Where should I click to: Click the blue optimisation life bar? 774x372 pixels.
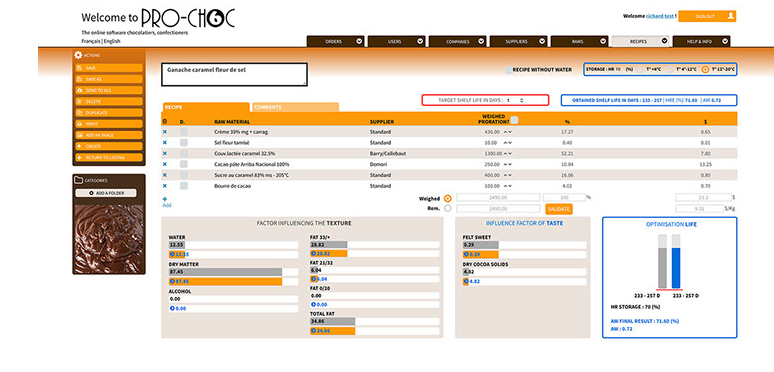click(676, 267)
